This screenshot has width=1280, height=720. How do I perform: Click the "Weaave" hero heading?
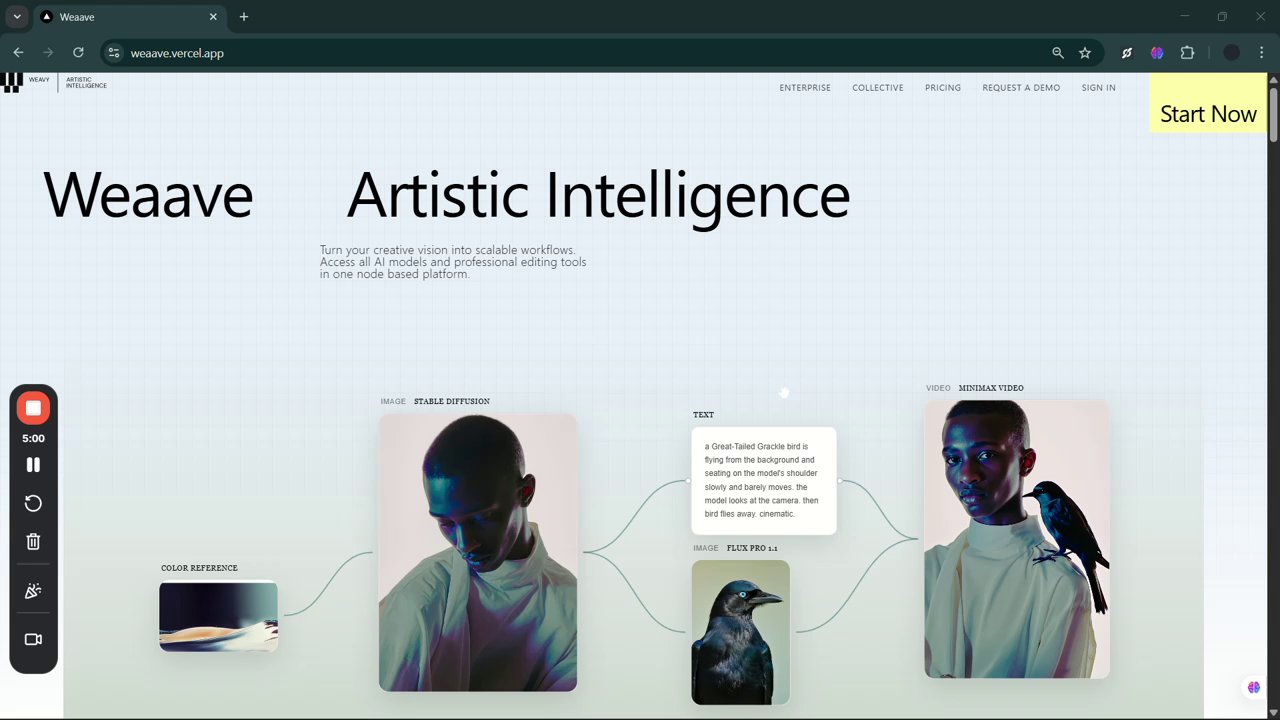coord(148,195)
